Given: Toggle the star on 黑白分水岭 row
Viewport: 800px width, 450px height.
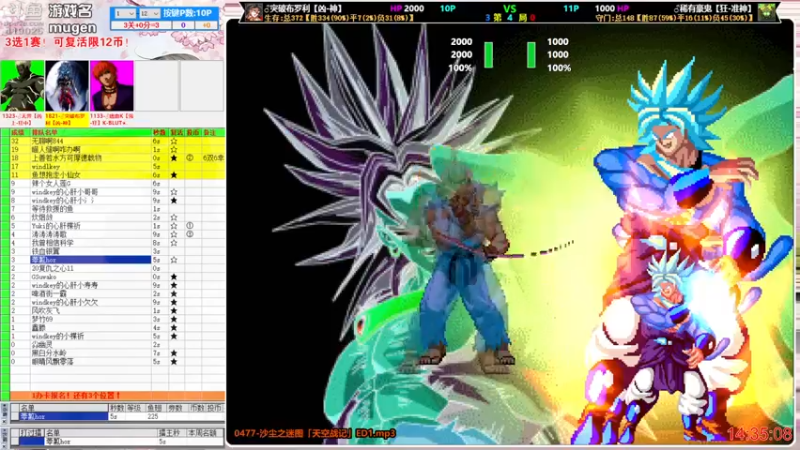Looking at the screenshot, I should click(174, 353).
